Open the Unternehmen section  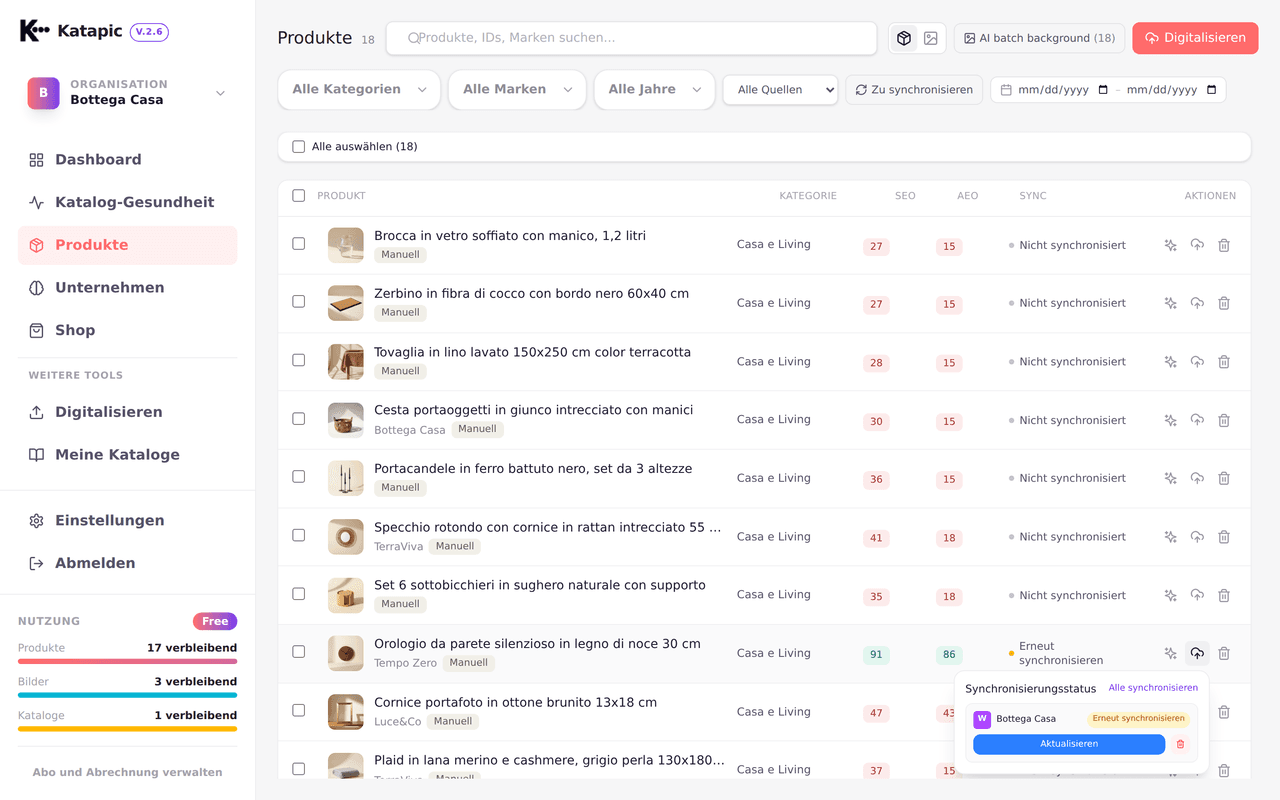click(x=127, y=288)
